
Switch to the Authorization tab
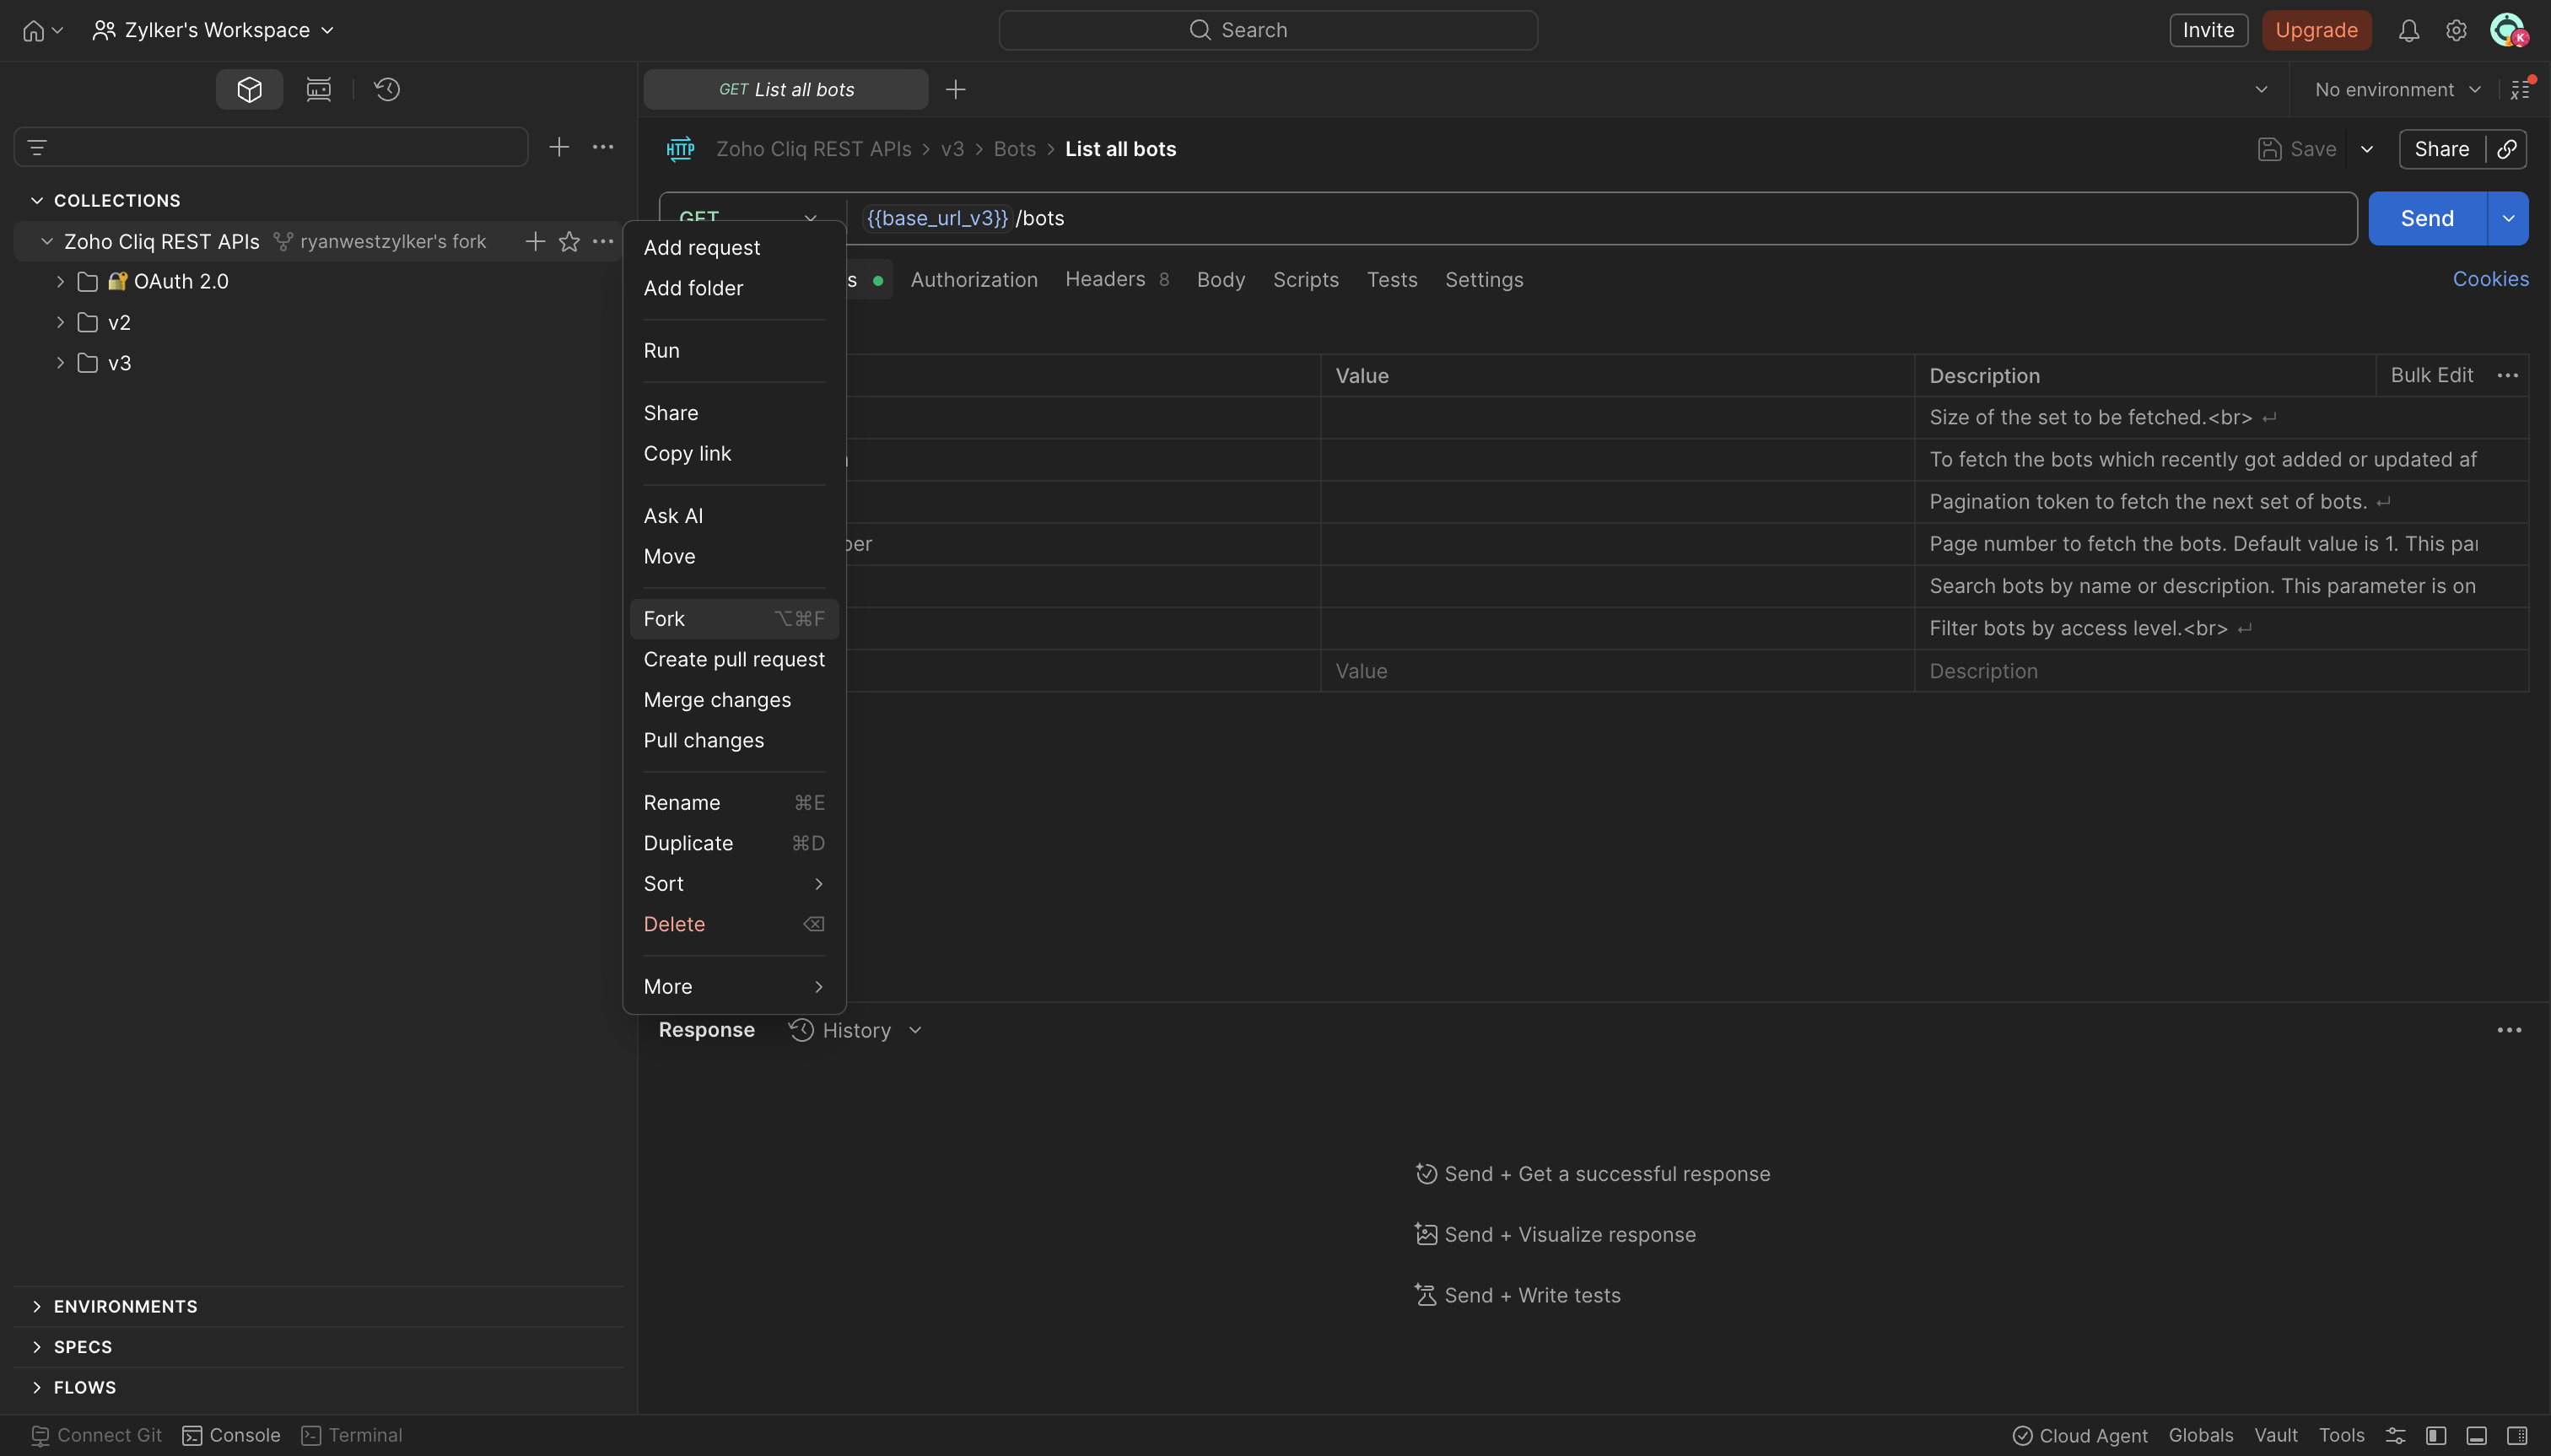(974, 280)
